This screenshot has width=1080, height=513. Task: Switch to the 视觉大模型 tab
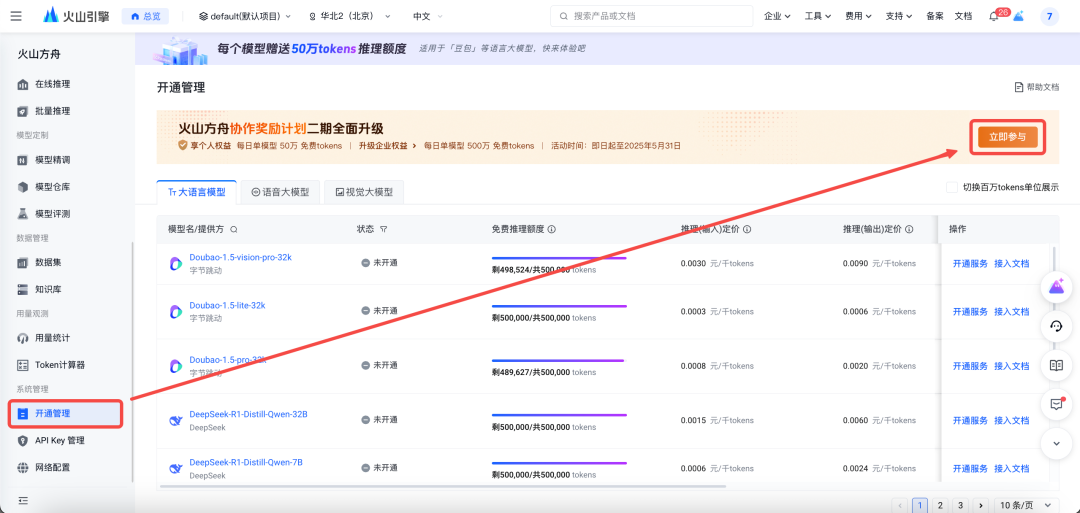point(364,192)
